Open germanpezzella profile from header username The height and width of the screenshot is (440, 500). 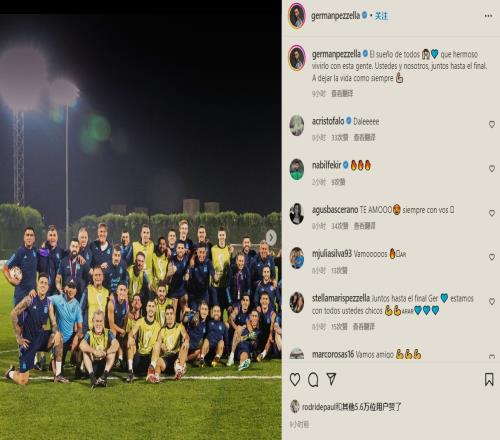tap(335, 16)
